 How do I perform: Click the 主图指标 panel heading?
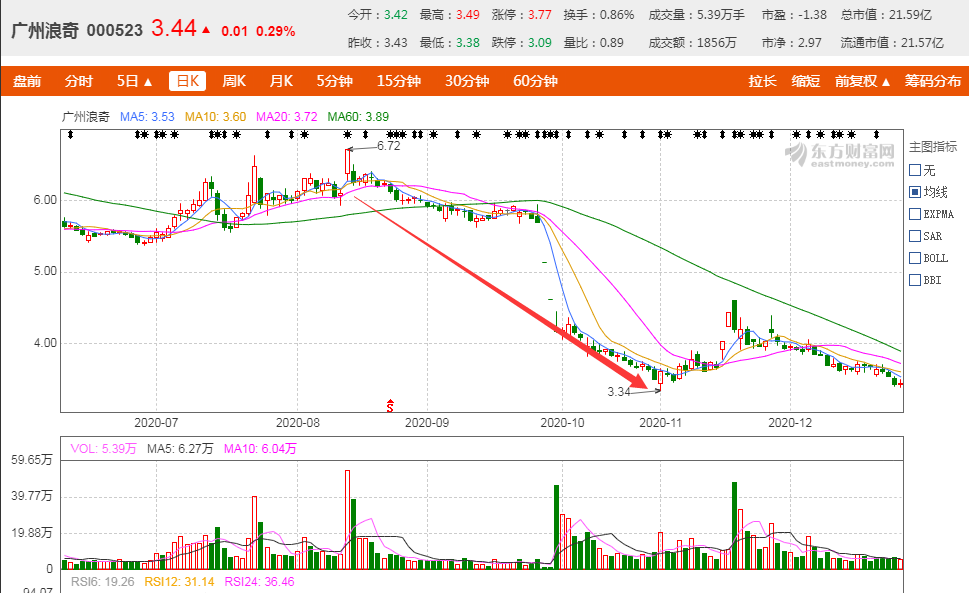933,147
